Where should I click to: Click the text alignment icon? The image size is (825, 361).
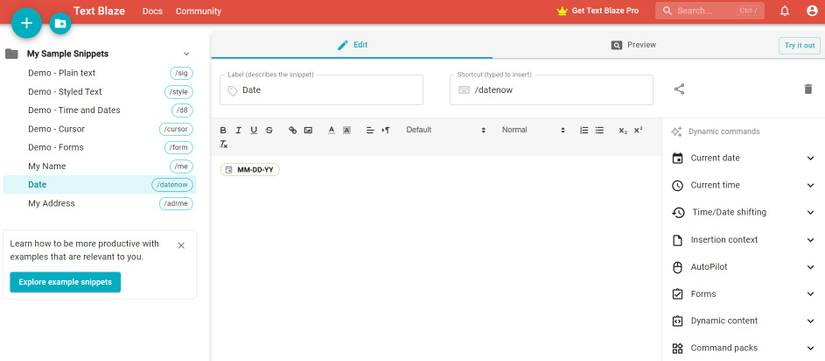[x=370, y=130]
